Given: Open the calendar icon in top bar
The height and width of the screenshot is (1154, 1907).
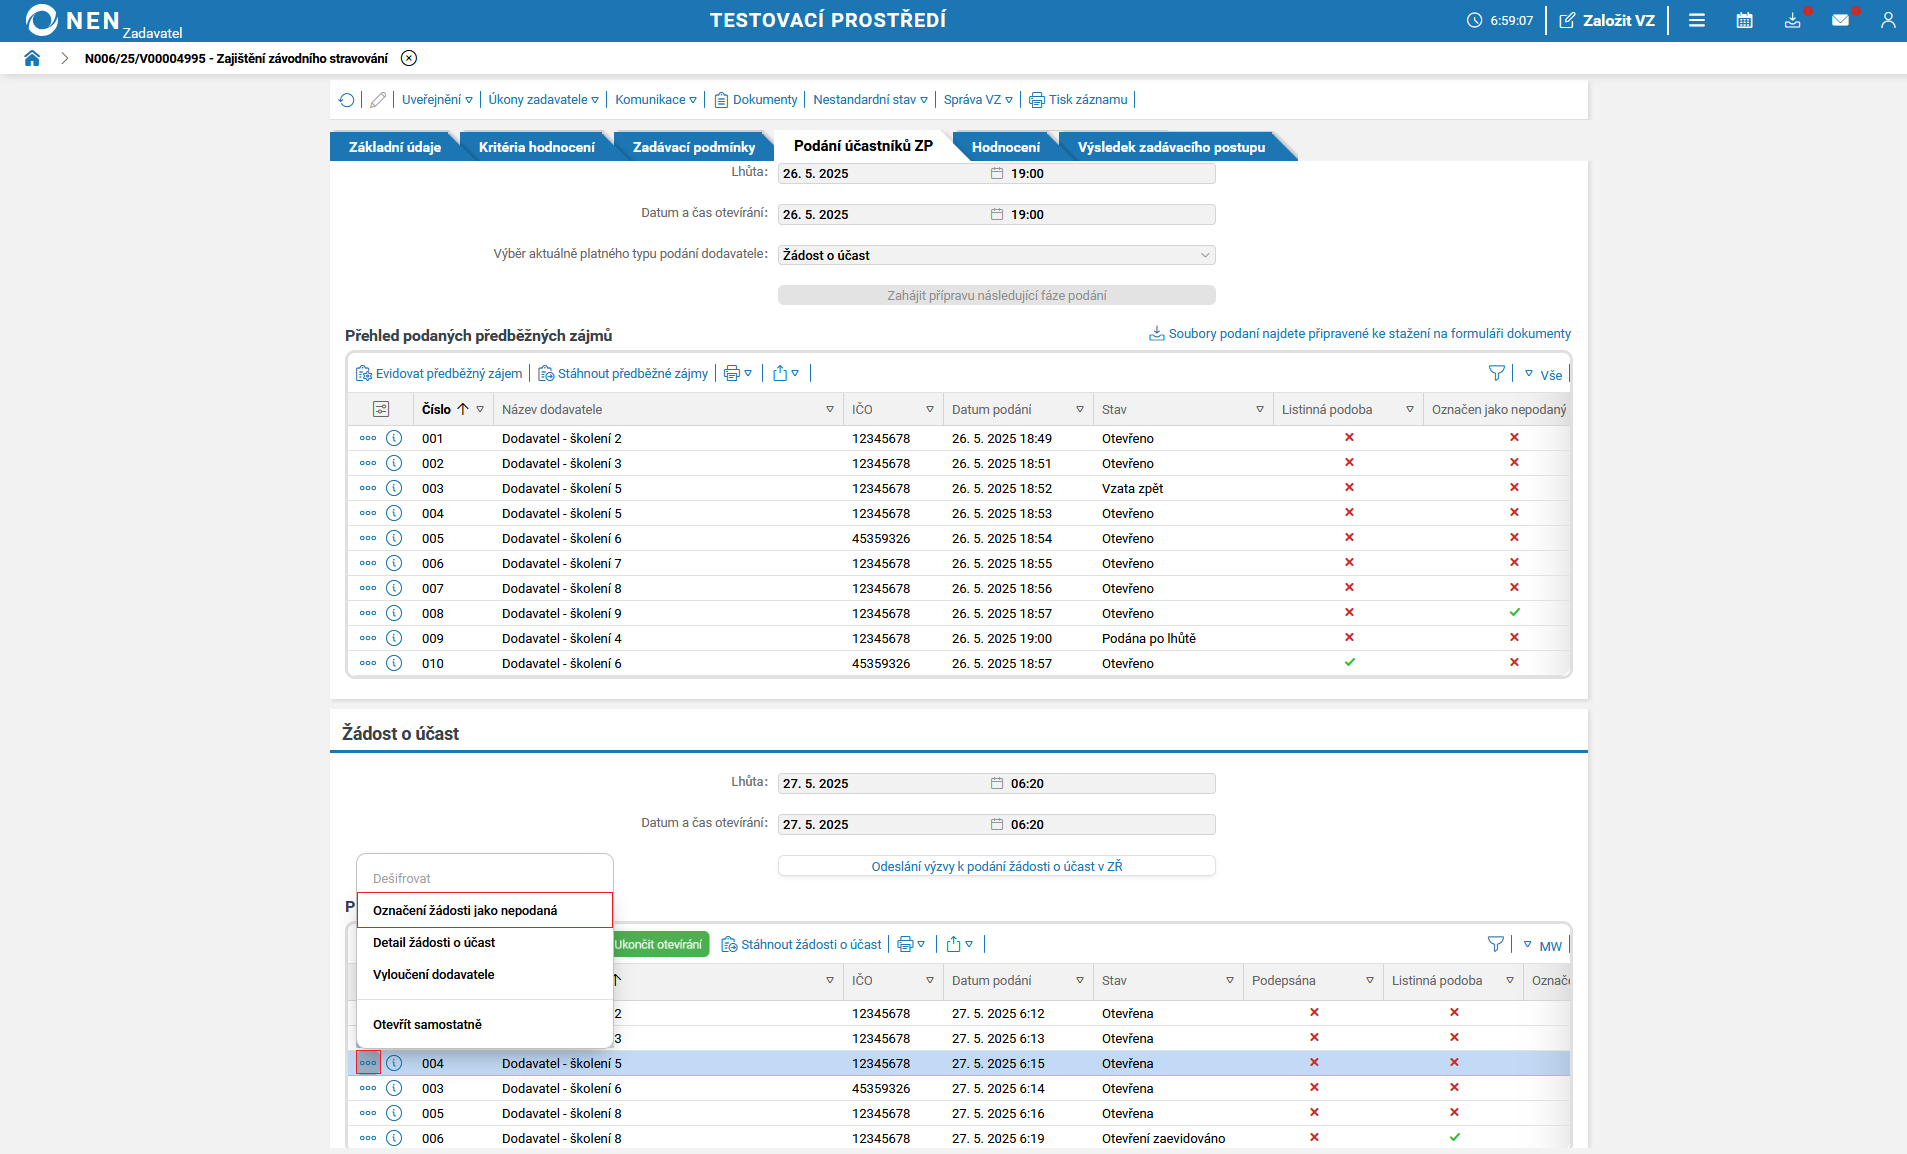Looking at the screenshot, I should coord(1744,20).
